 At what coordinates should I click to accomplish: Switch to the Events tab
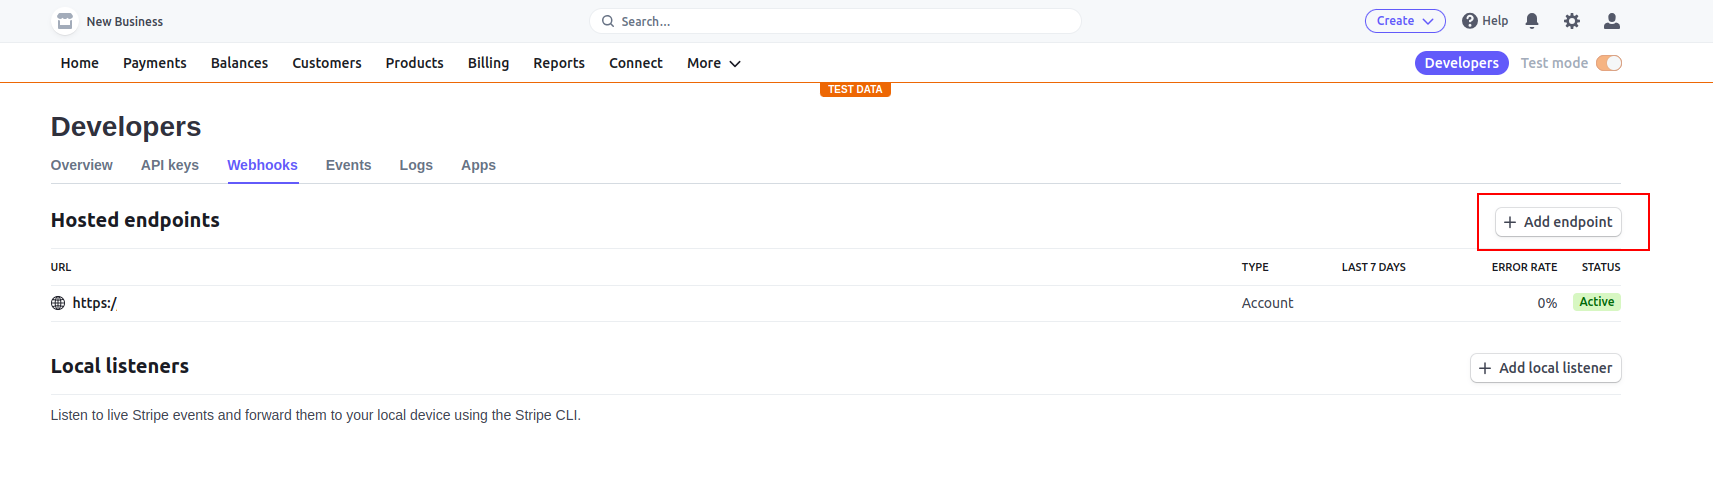coord(348,165)
